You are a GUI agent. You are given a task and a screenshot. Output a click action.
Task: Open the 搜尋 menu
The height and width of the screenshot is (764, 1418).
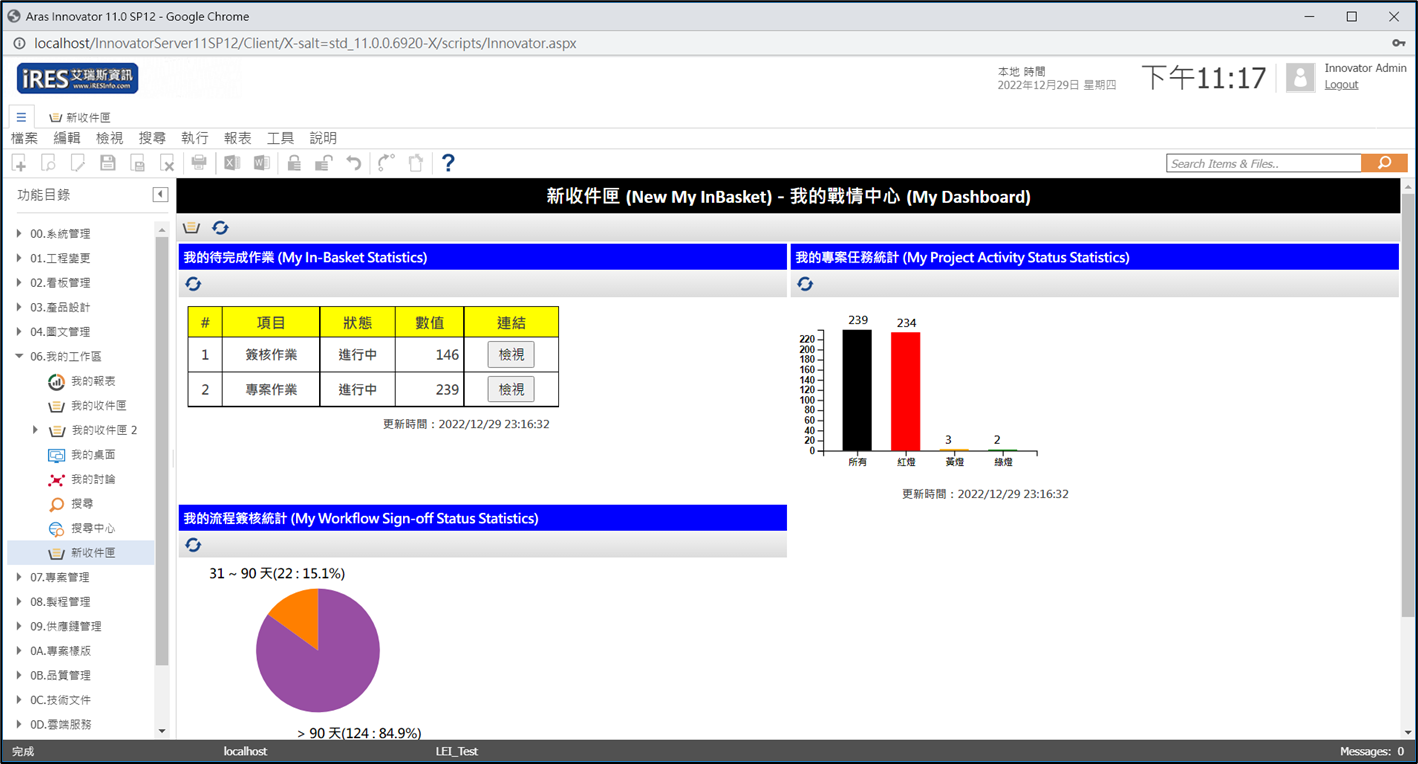coord(152,138)
